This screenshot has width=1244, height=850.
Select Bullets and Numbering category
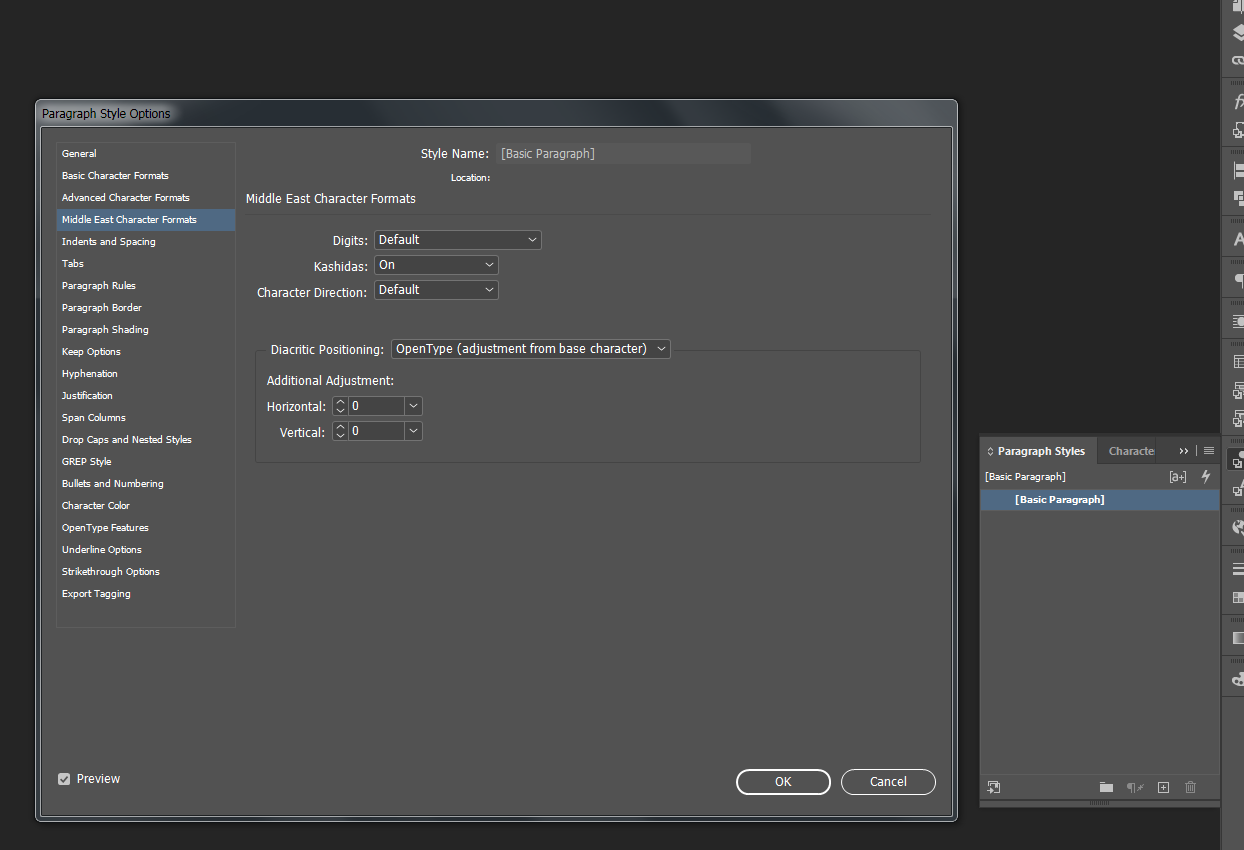pyautogui.click(x=146, y=484)
